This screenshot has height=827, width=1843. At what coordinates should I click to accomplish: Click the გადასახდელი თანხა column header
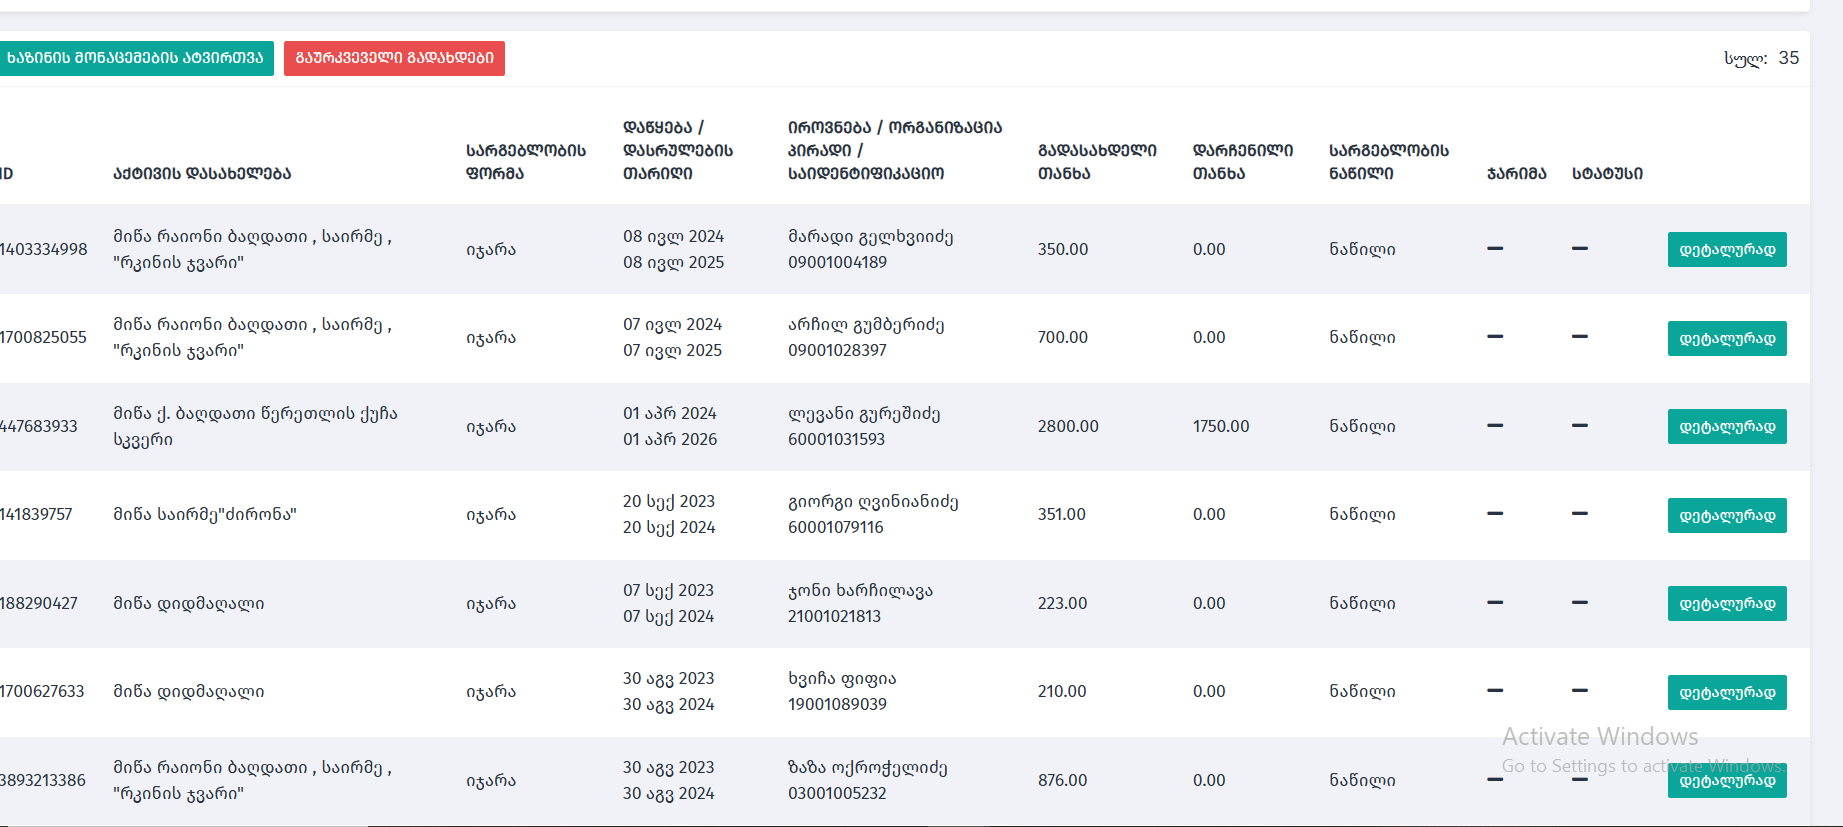[x=1096, y=161]
